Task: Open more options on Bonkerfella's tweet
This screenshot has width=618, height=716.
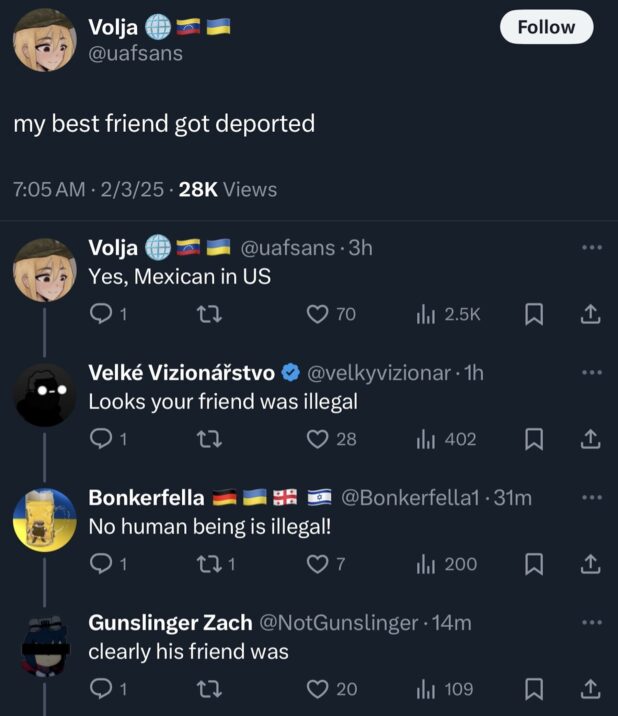Action: [592, 497]
